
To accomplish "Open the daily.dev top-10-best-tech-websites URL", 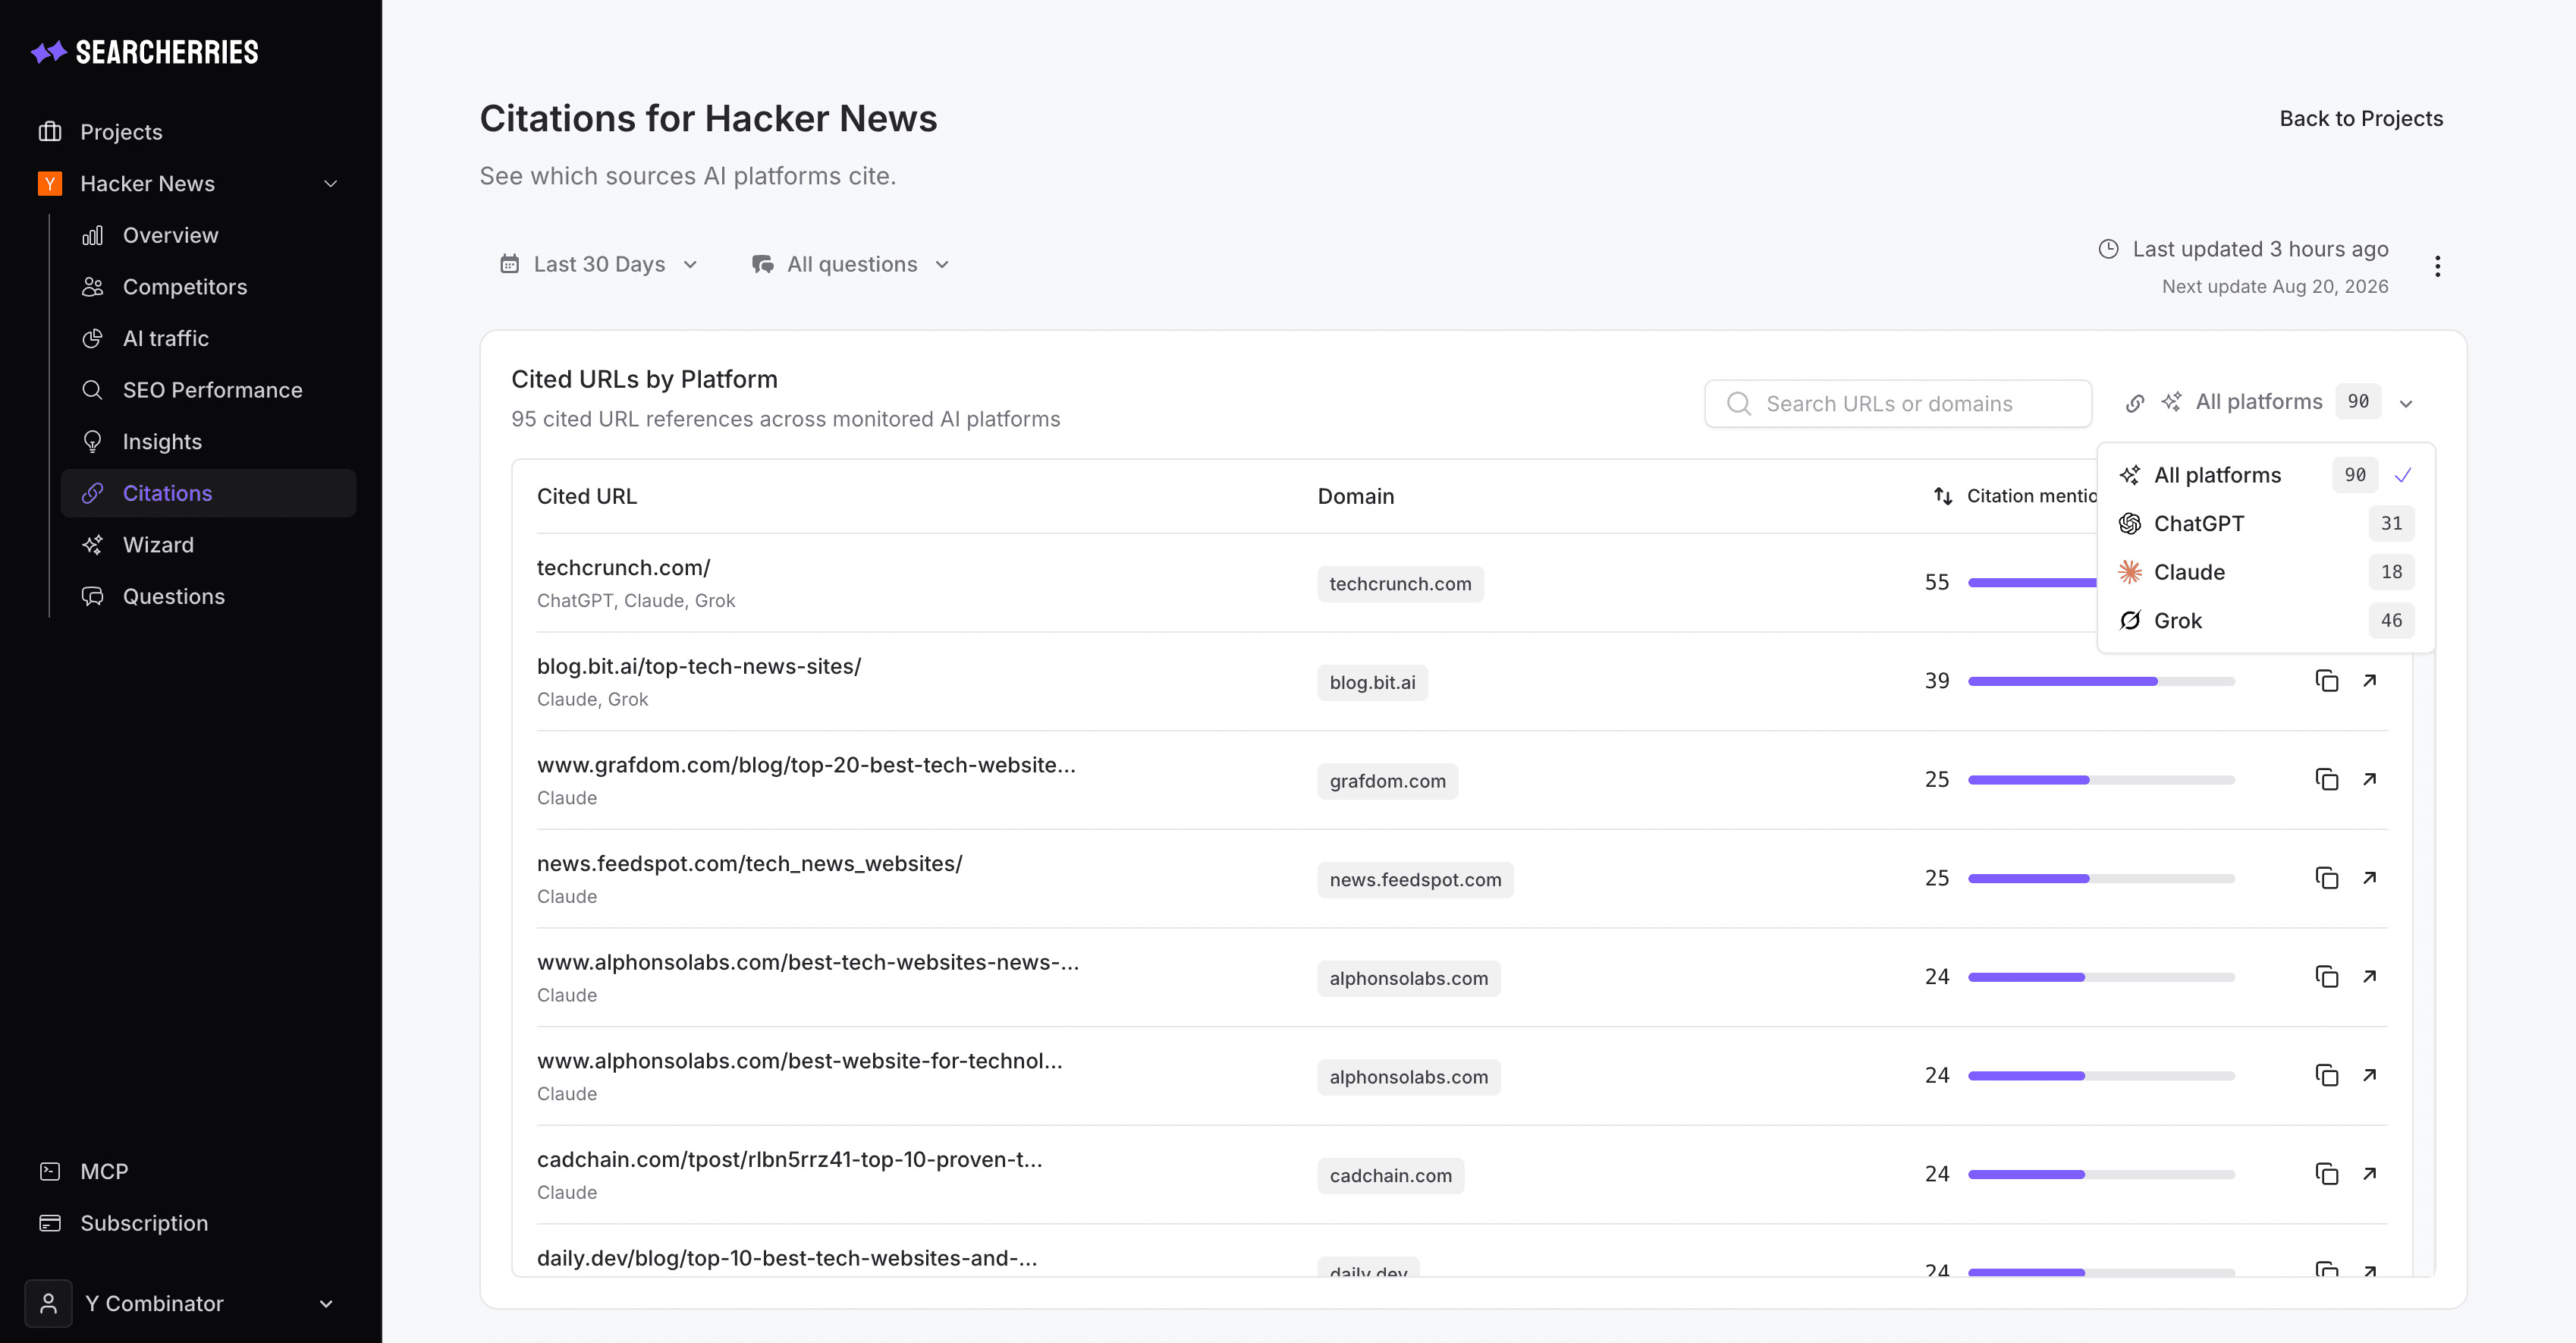I will (786, 1258).
